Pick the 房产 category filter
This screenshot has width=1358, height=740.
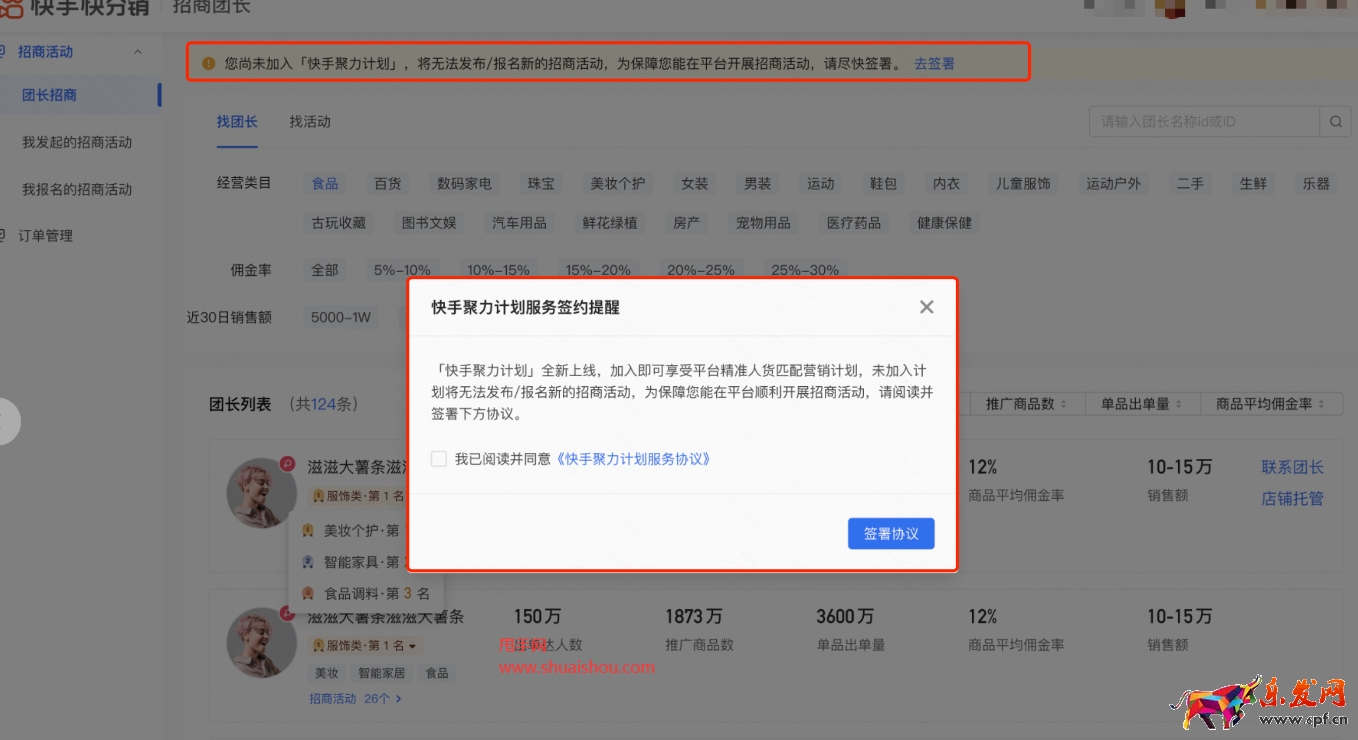[687, 223]
